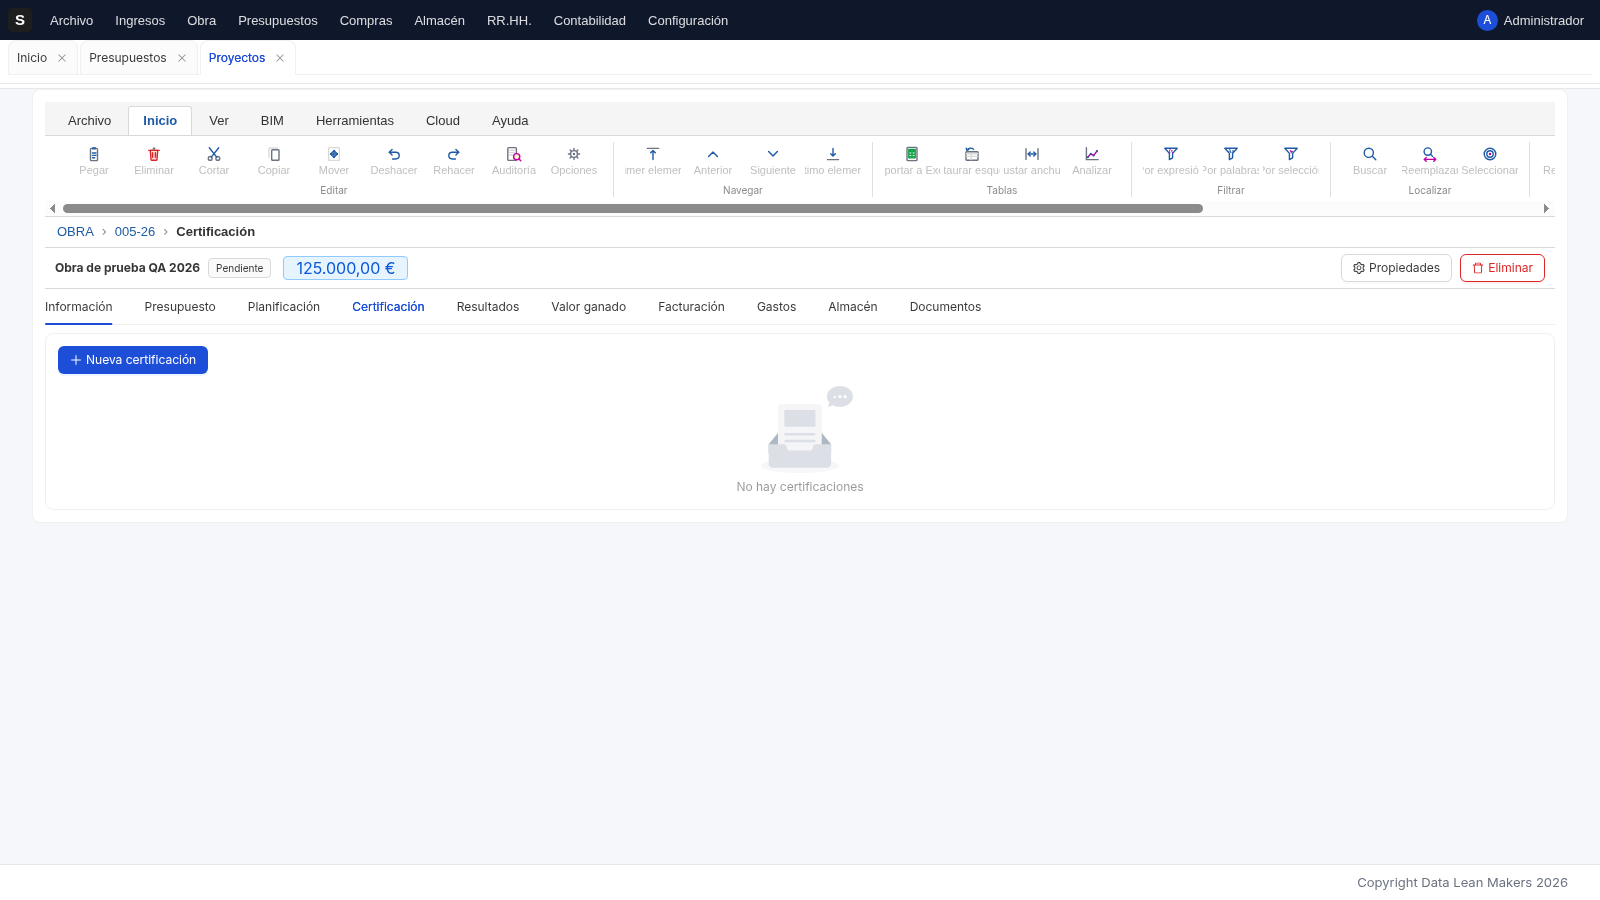Click the ribbon scroll right arrow
Screen dimensions: 1600x900
point(1546,209)
